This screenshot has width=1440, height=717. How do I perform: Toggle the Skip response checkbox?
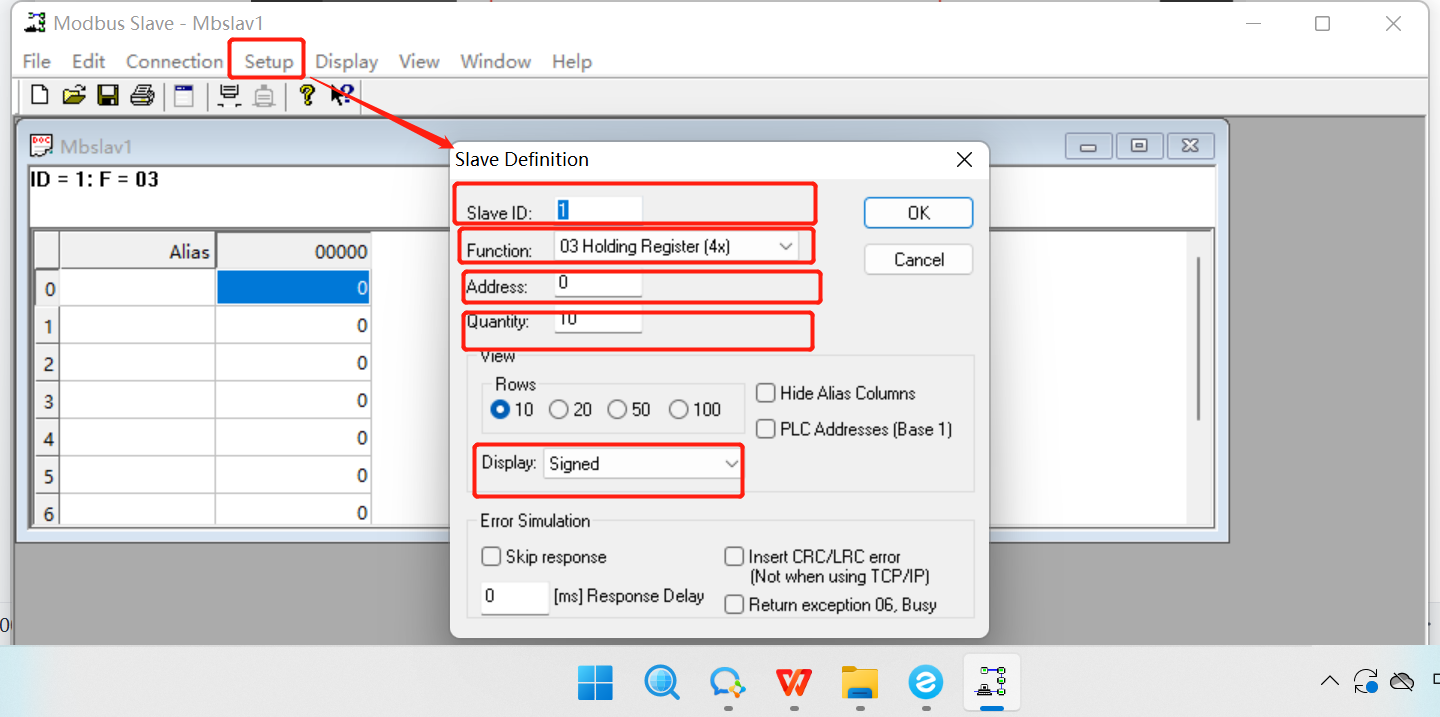(491, 557)
